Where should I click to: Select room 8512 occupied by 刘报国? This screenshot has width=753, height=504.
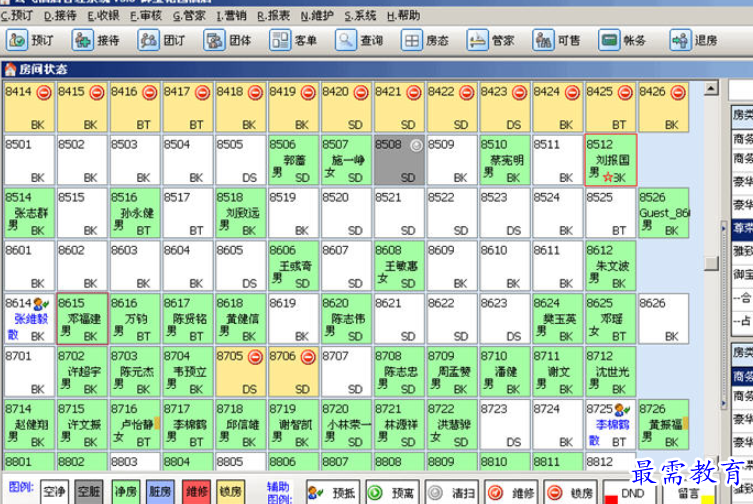[x=611, y=160]
